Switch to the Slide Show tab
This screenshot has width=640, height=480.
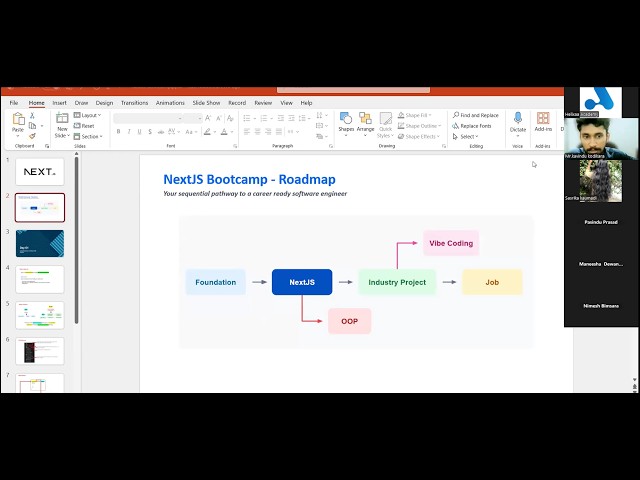[206, 103]
